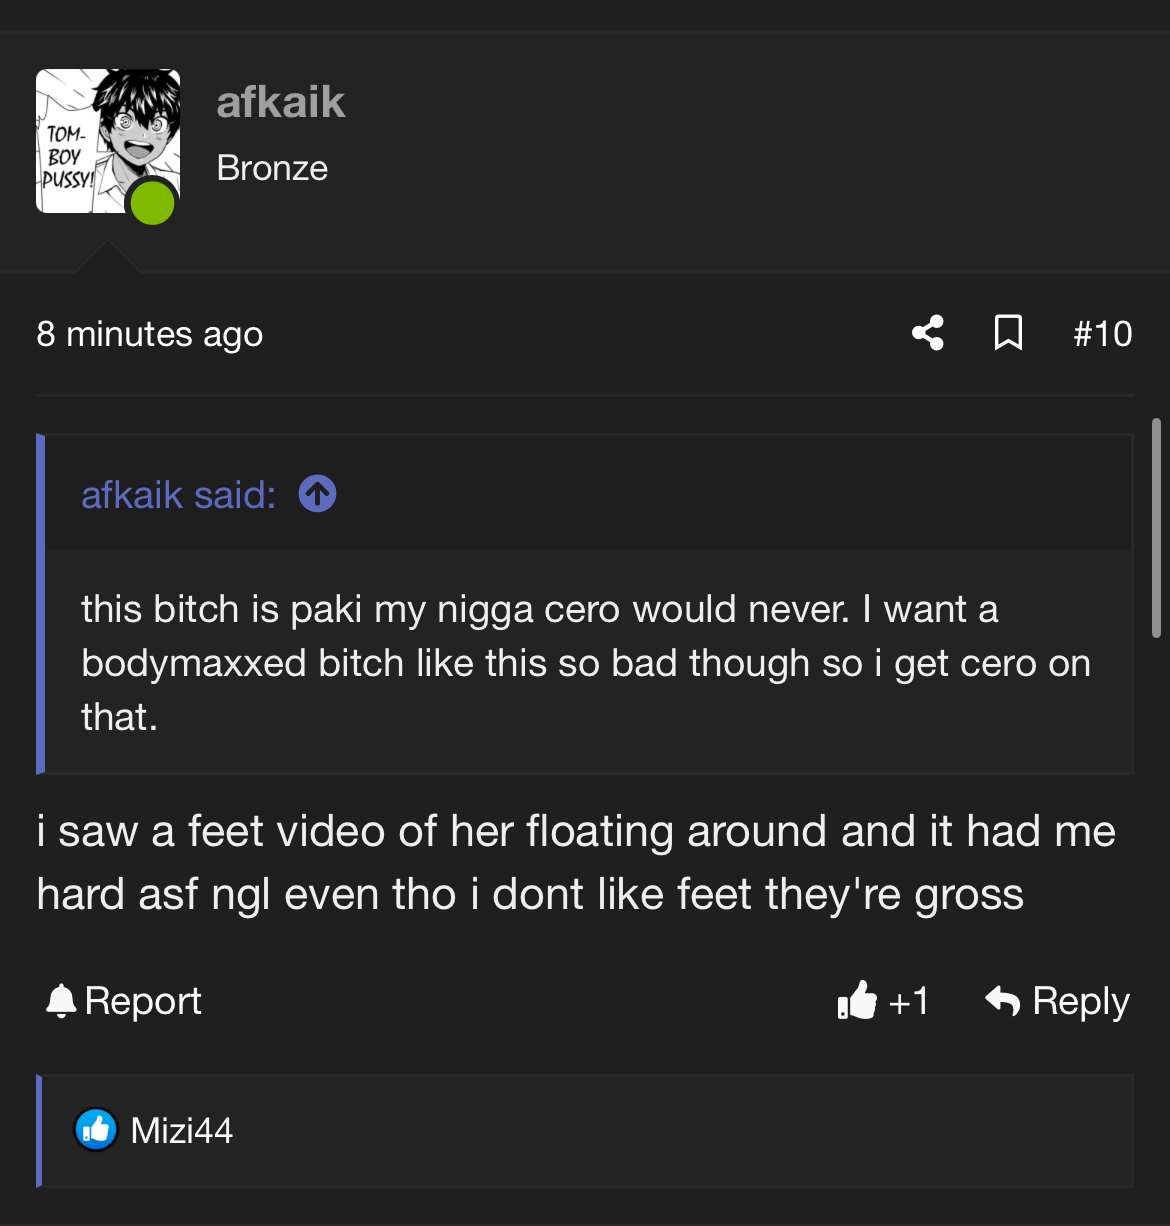Click the green online status dot on the avatar

pyautogui.click(x=152, y=203)
